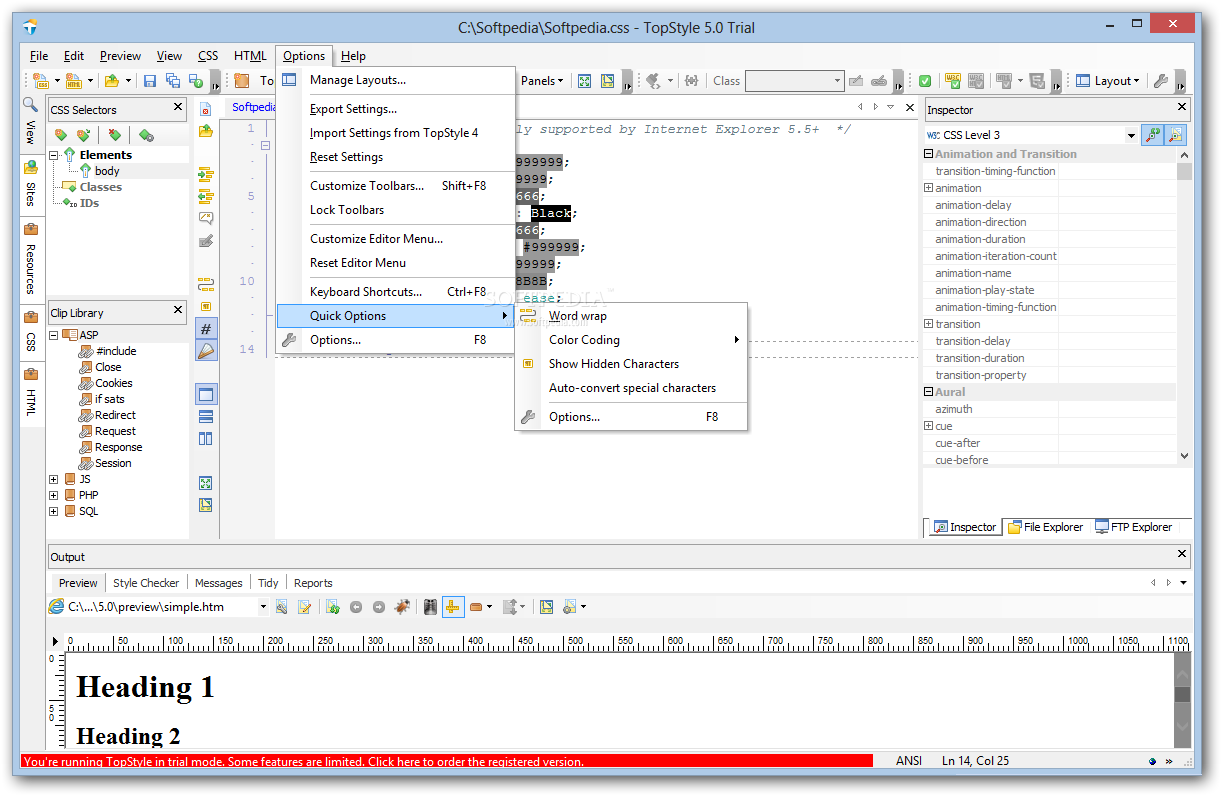Click the refresh preview icon in Output toolbar
The width and height of the screenshot is (1222, 796).
tap(333, 607)
